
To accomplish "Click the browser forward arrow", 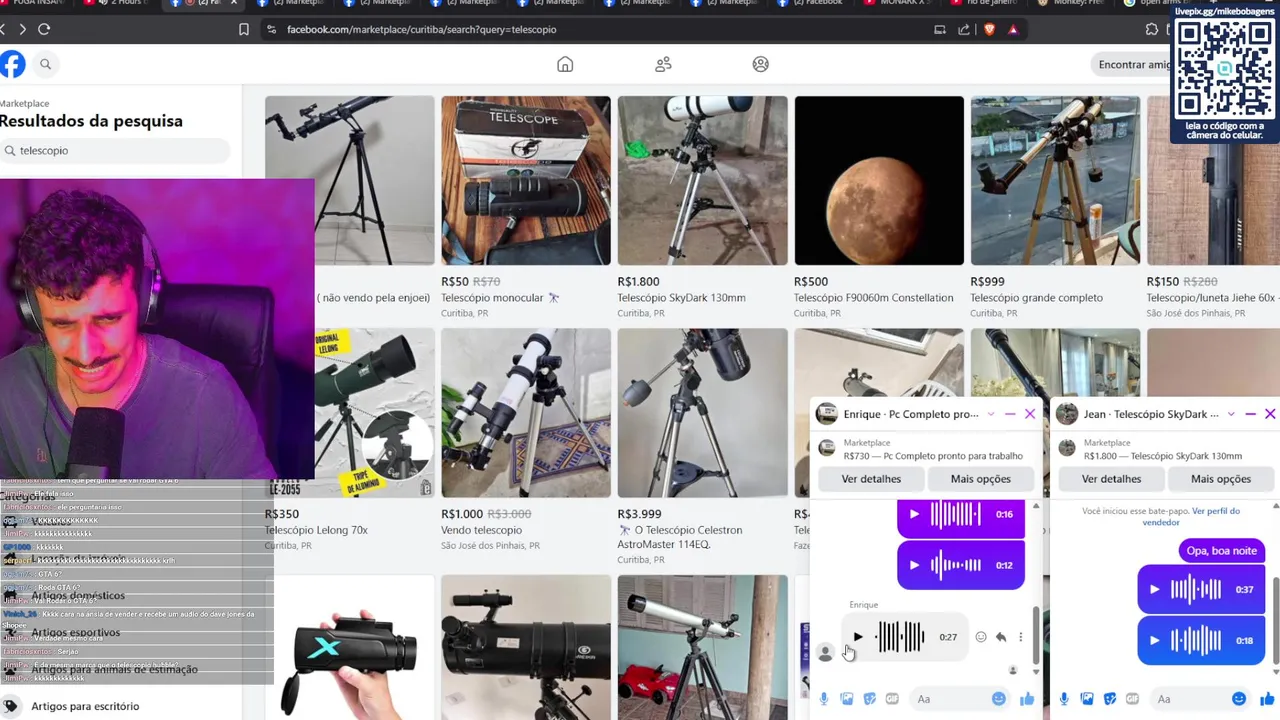I will [x=21, y=29].
